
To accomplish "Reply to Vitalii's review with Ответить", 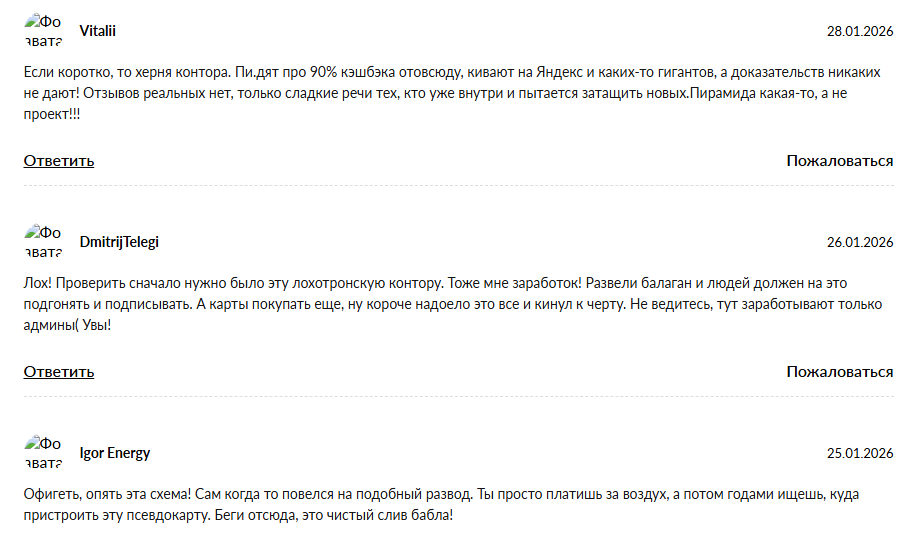I will tap(59, 160).
